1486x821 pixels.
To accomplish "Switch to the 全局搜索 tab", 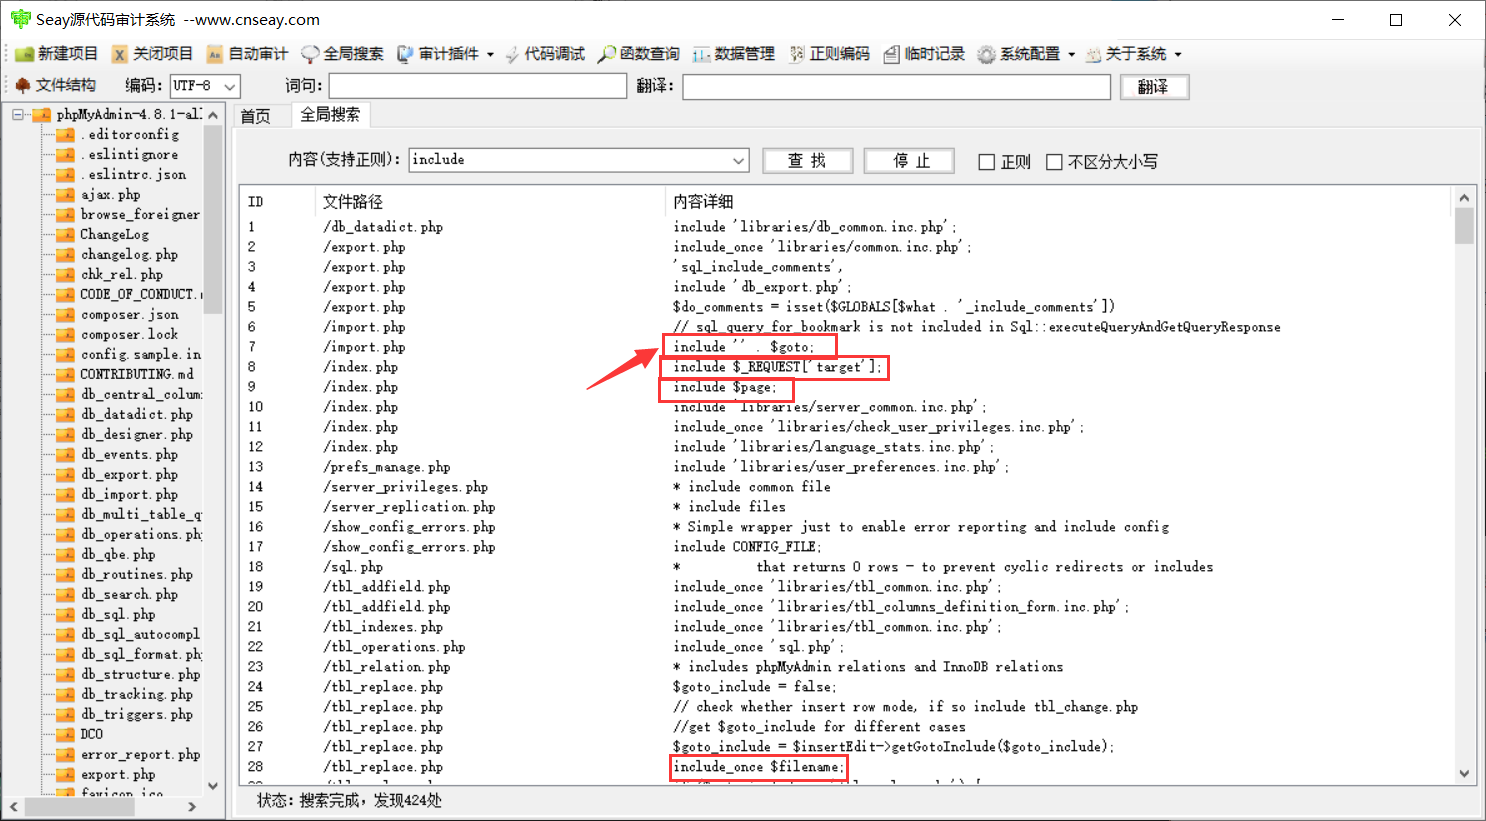I will [x=331, y=115].
